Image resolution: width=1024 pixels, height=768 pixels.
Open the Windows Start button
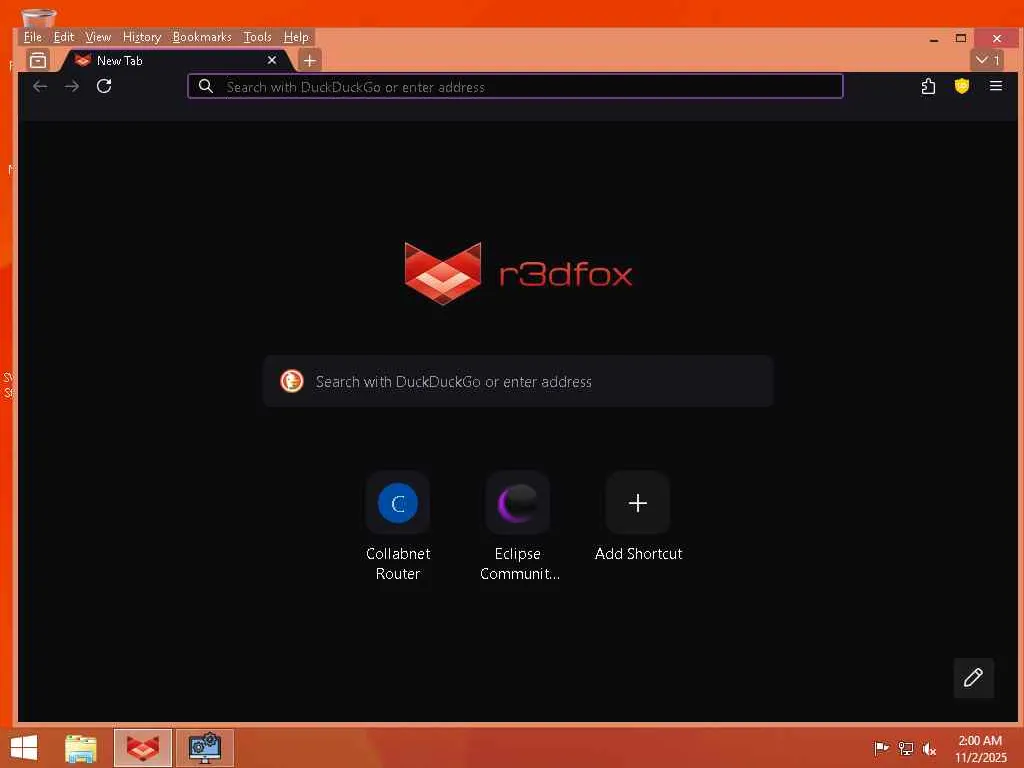click(24, 748)
